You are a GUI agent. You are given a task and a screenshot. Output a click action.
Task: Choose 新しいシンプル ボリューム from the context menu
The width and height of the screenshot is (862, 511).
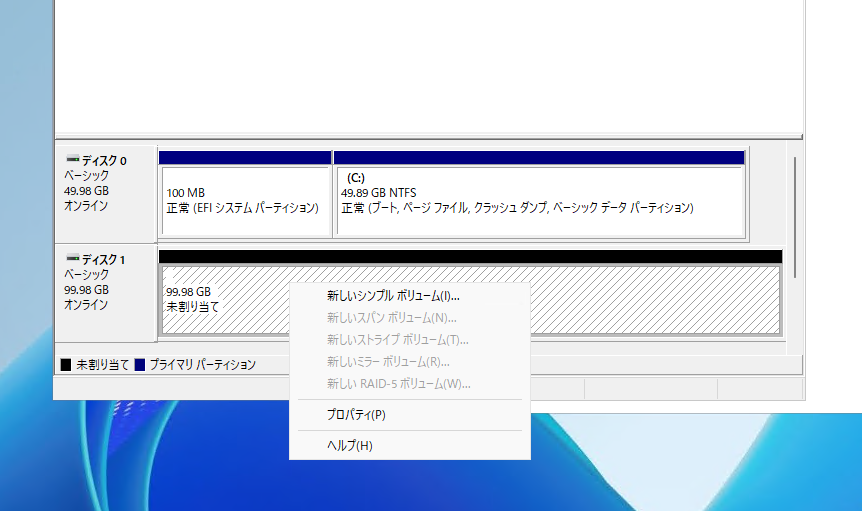coord(392,296)
